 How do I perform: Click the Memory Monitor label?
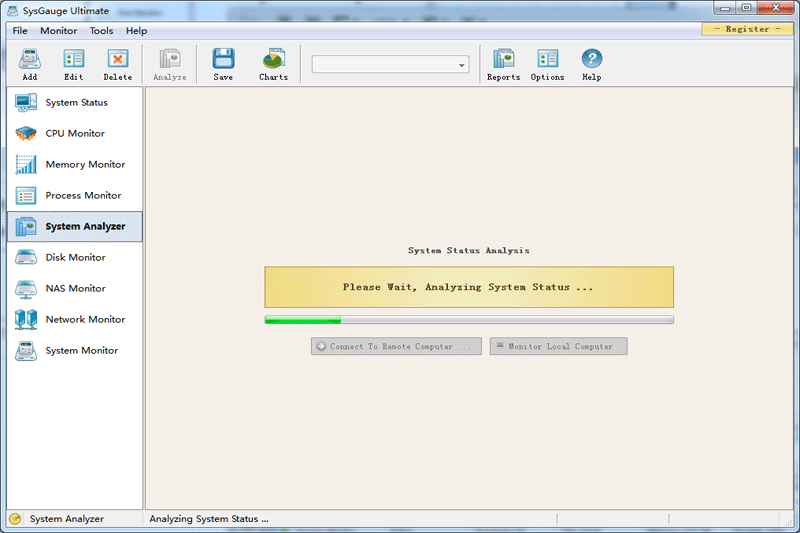85,164
